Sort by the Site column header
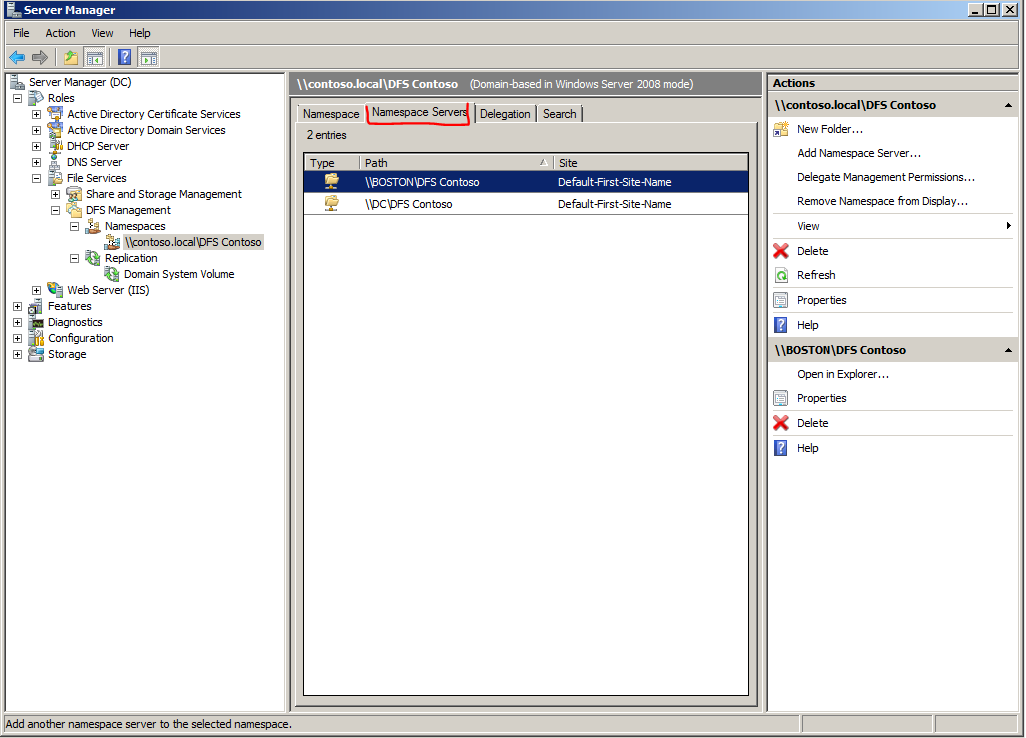Image resolution: width=1026 pixels, height=738 pixels. 650,163
